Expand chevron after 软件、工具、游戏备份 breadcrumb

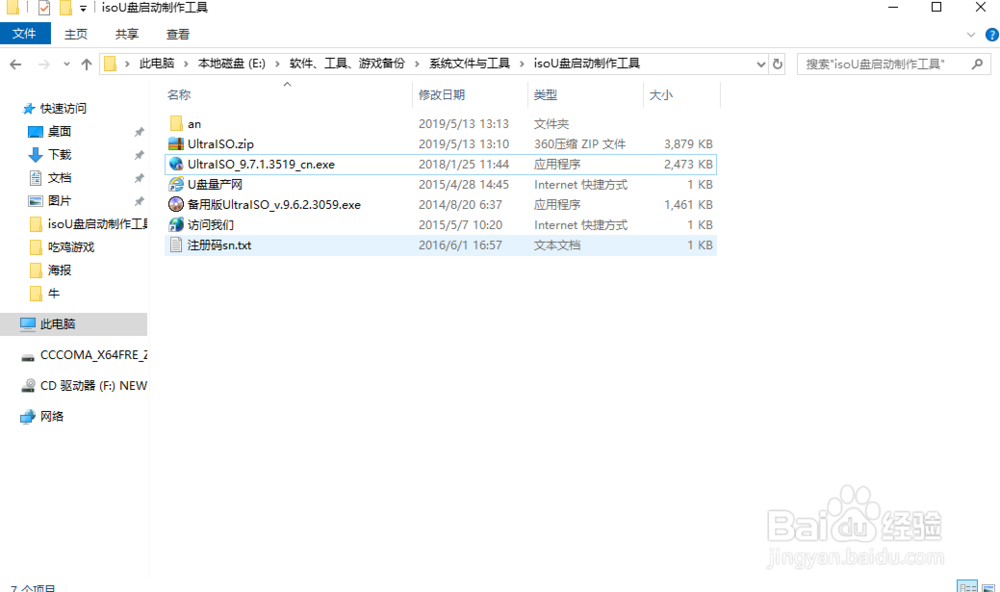tap(417, 64)
